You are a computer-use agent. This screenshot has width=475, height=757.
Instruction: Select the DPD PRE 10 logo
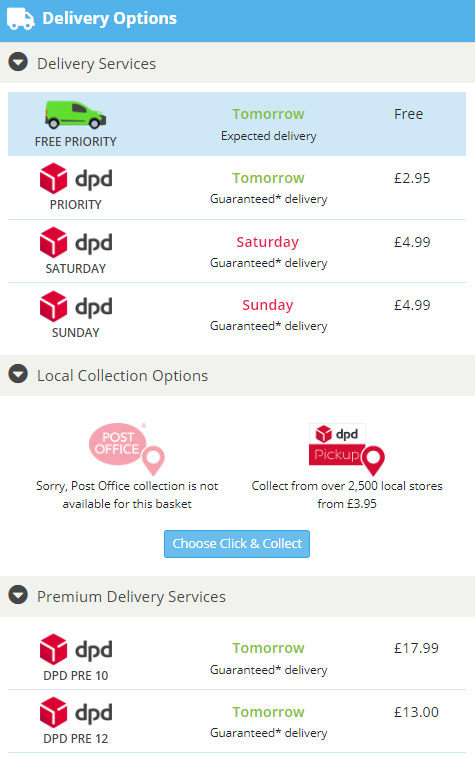pyautogui.click(x=76, y=649)
